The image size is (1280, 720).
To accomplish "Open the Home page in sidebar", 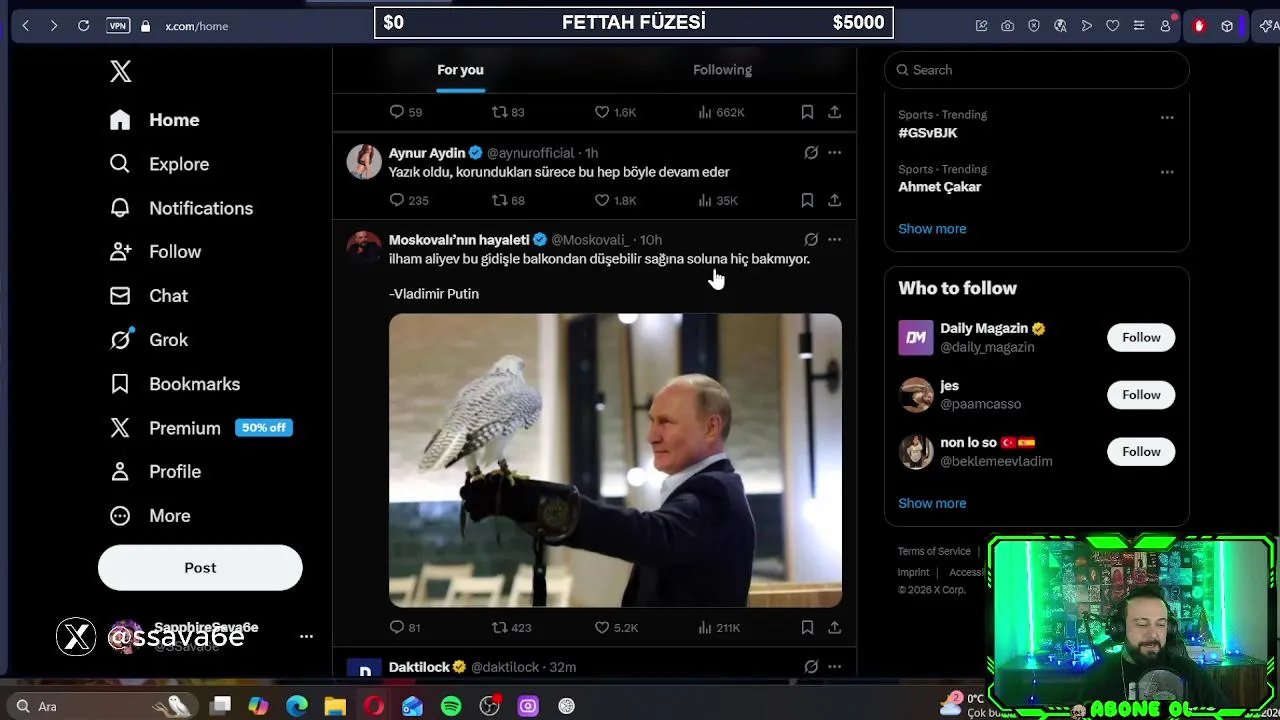I will 155,120.
